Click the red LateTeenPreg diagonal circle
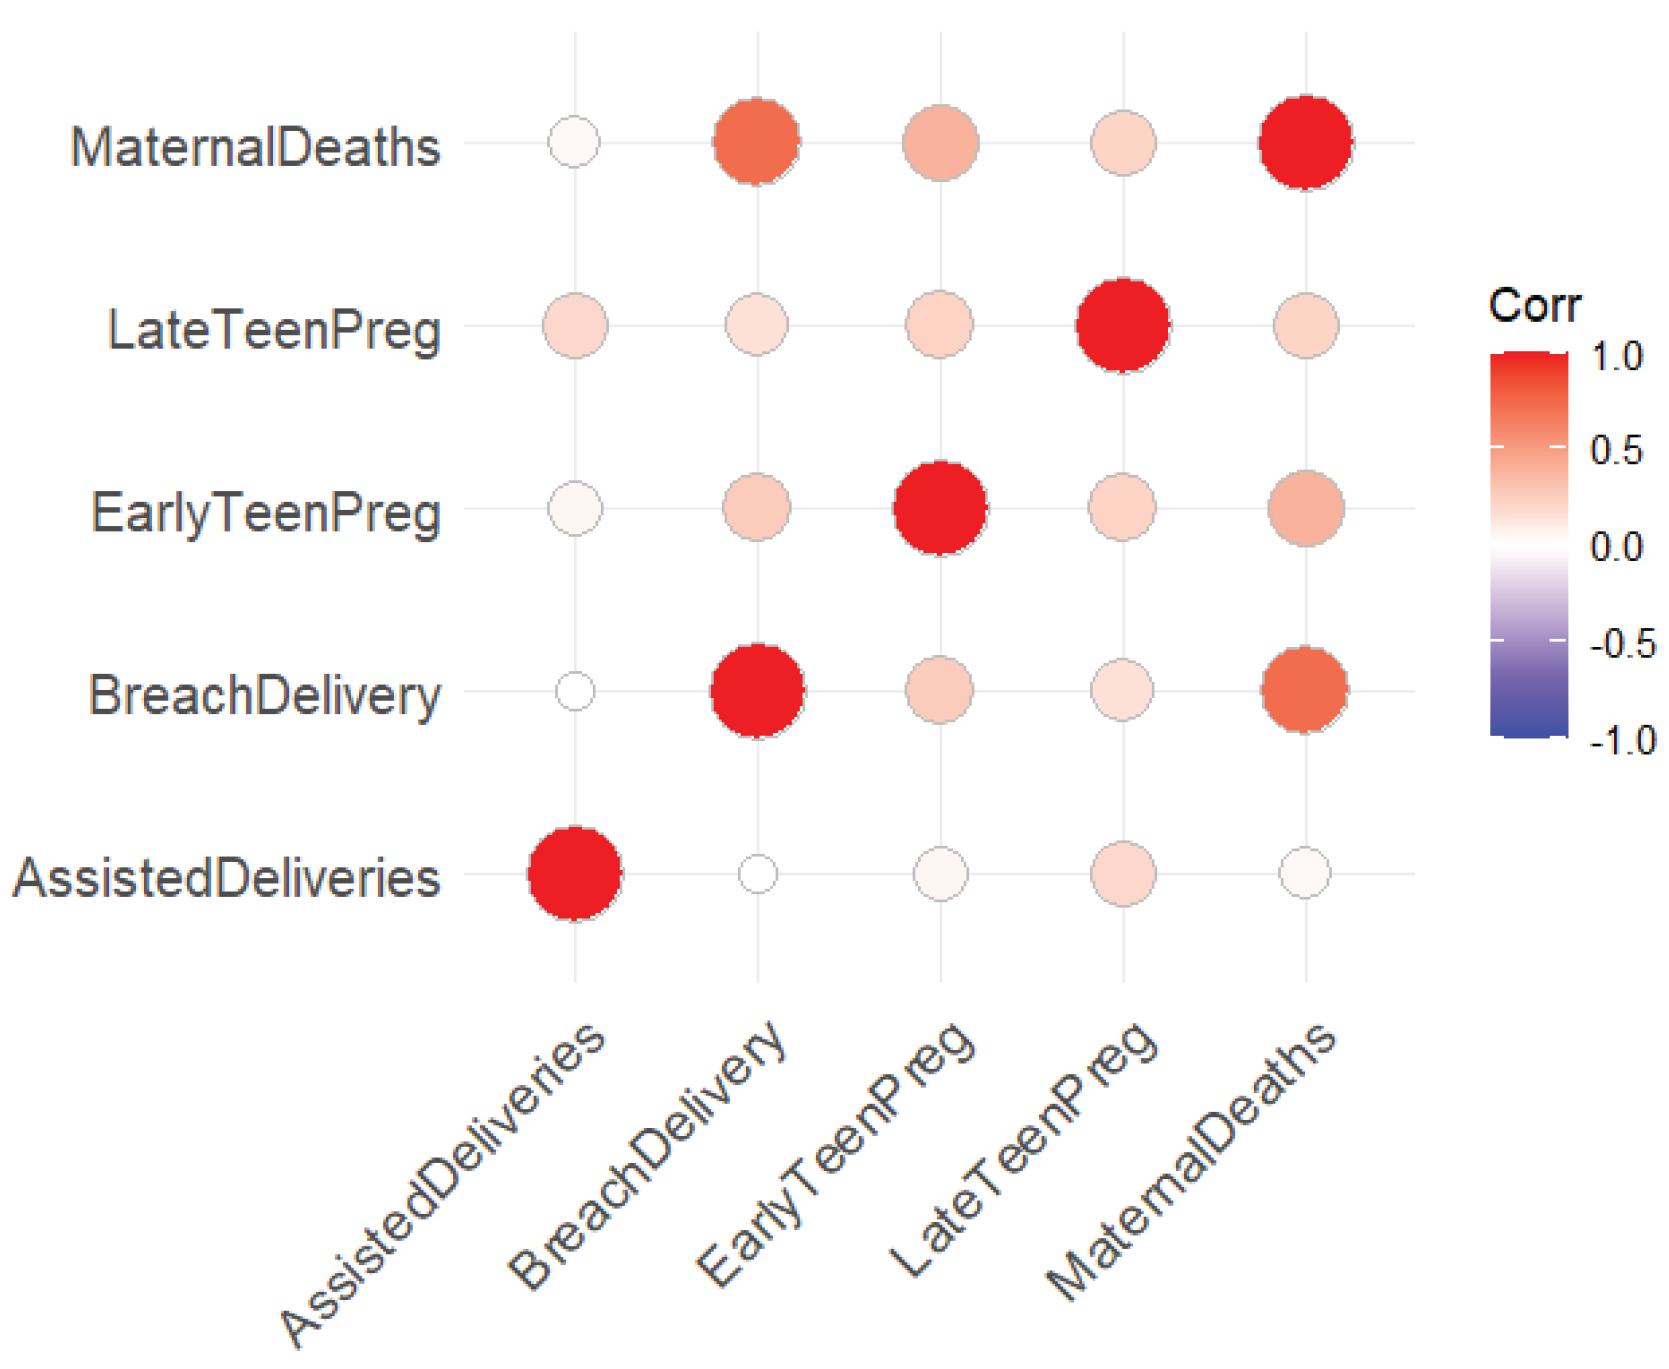 (x=1122, y=326)
